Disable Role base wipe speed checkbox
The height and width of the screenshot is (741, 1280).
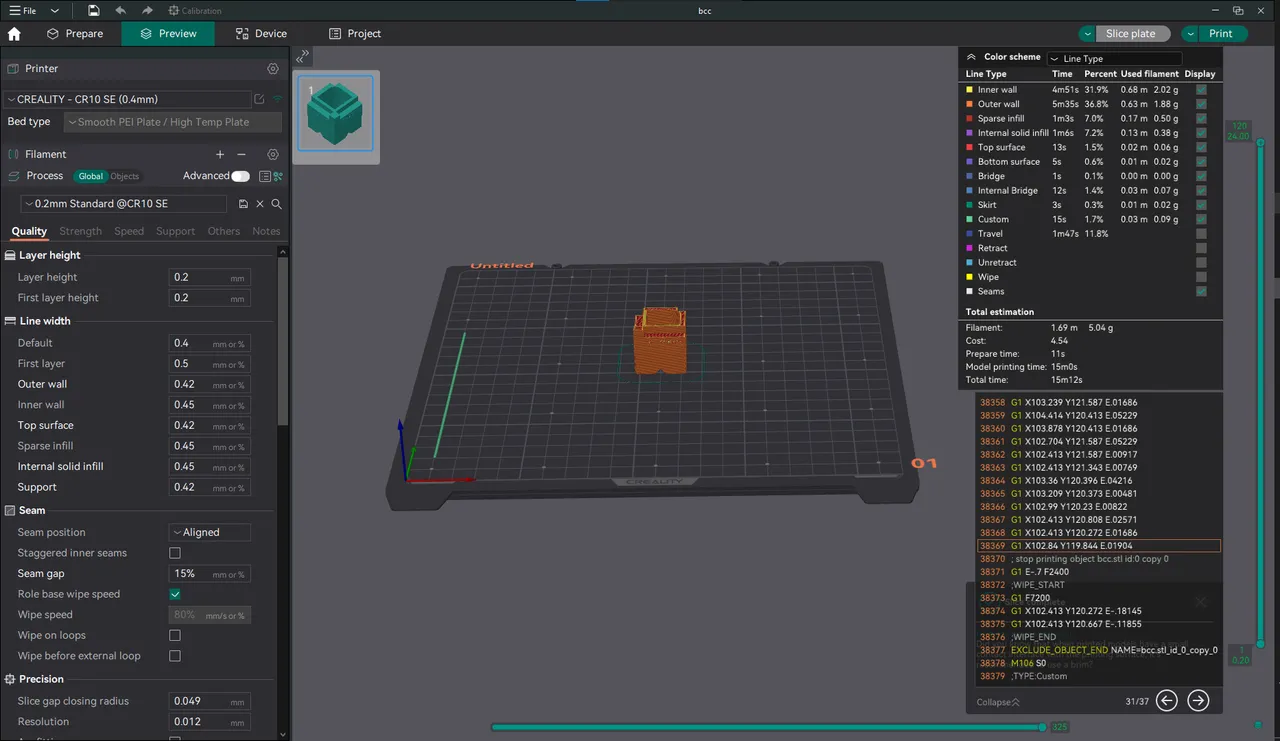[175, 594]
